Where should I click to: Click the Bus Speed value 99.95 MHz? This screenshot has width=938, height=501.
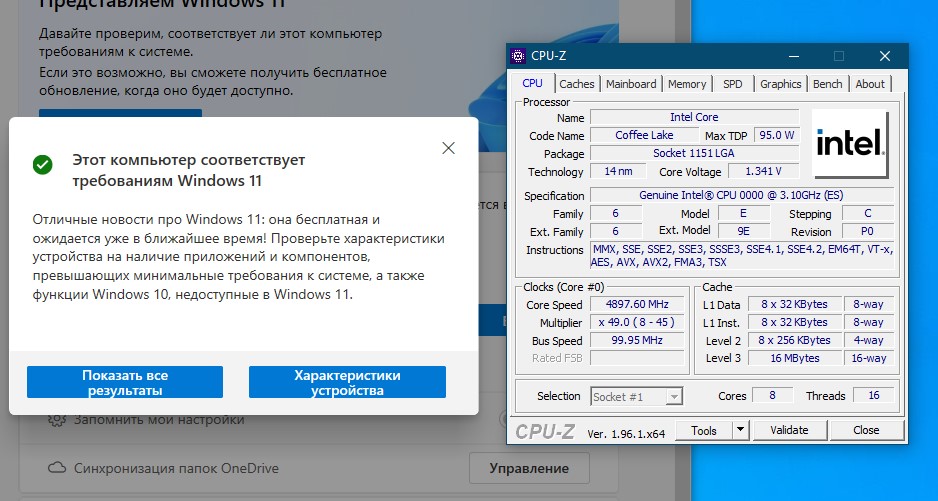tap(638, 340)
